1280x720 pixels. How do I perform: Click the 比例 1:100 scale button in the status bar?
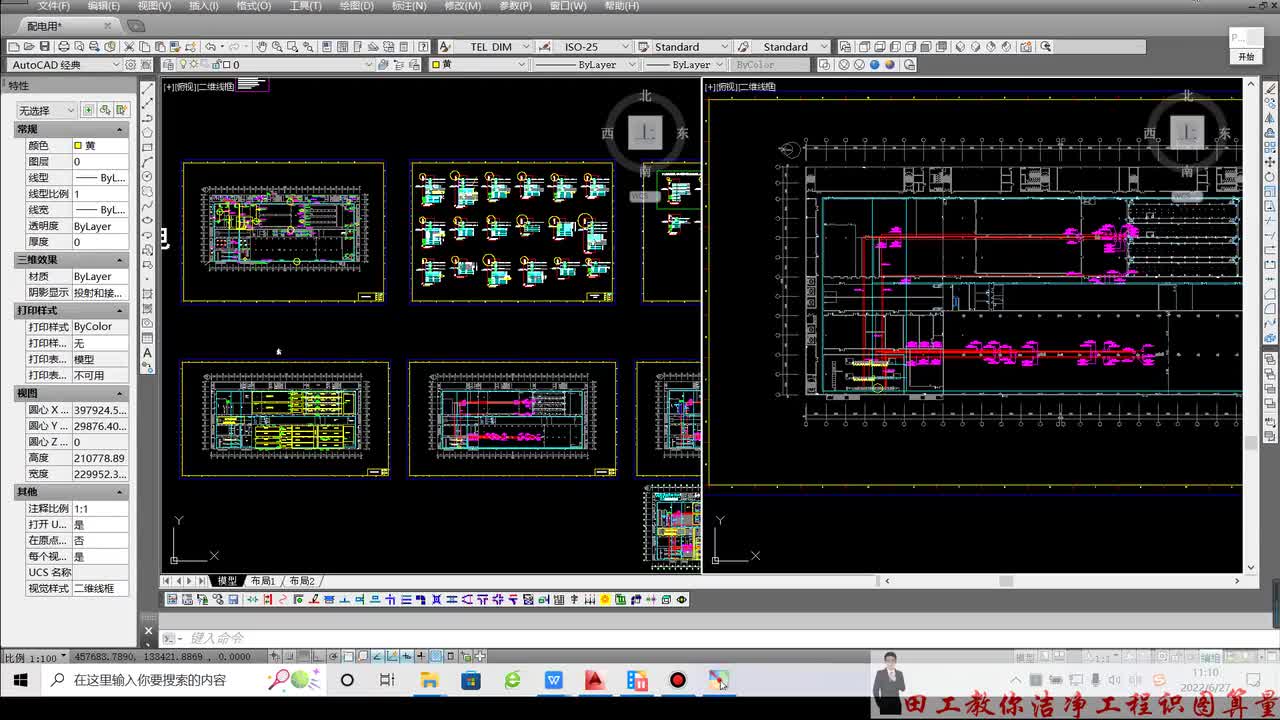pos(33,657)
